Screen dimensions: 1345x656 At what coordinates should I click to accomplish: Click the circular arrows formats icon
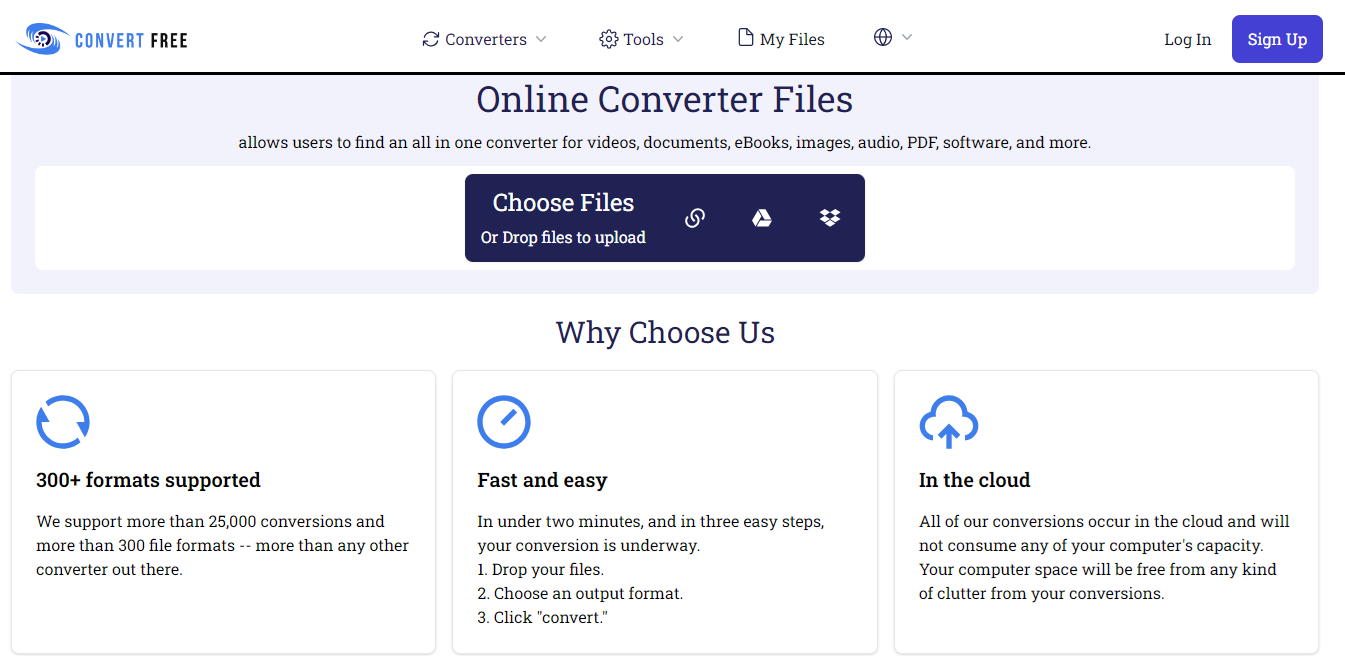pos(63,422)
